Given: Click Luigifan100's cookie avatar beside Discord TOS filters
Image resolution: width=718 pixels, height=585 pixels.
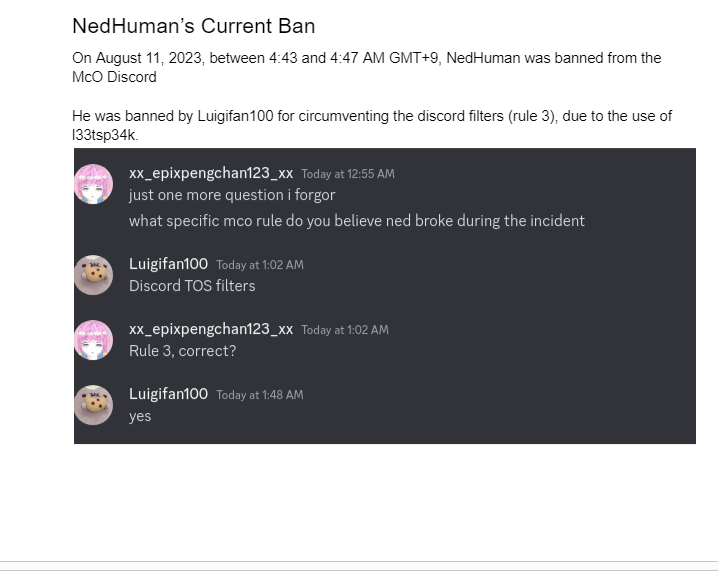Looking at the screenshot, I should (93, 275).
